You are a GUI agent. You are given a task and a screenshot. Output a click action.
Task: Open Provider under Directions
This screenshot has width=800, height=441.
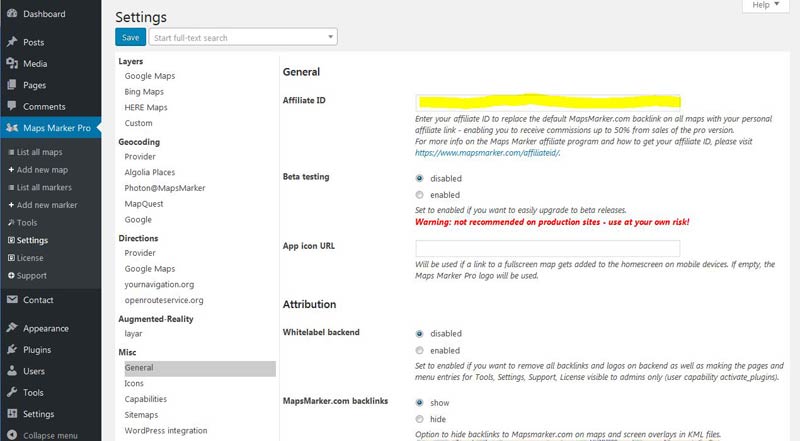coord(140,253)
